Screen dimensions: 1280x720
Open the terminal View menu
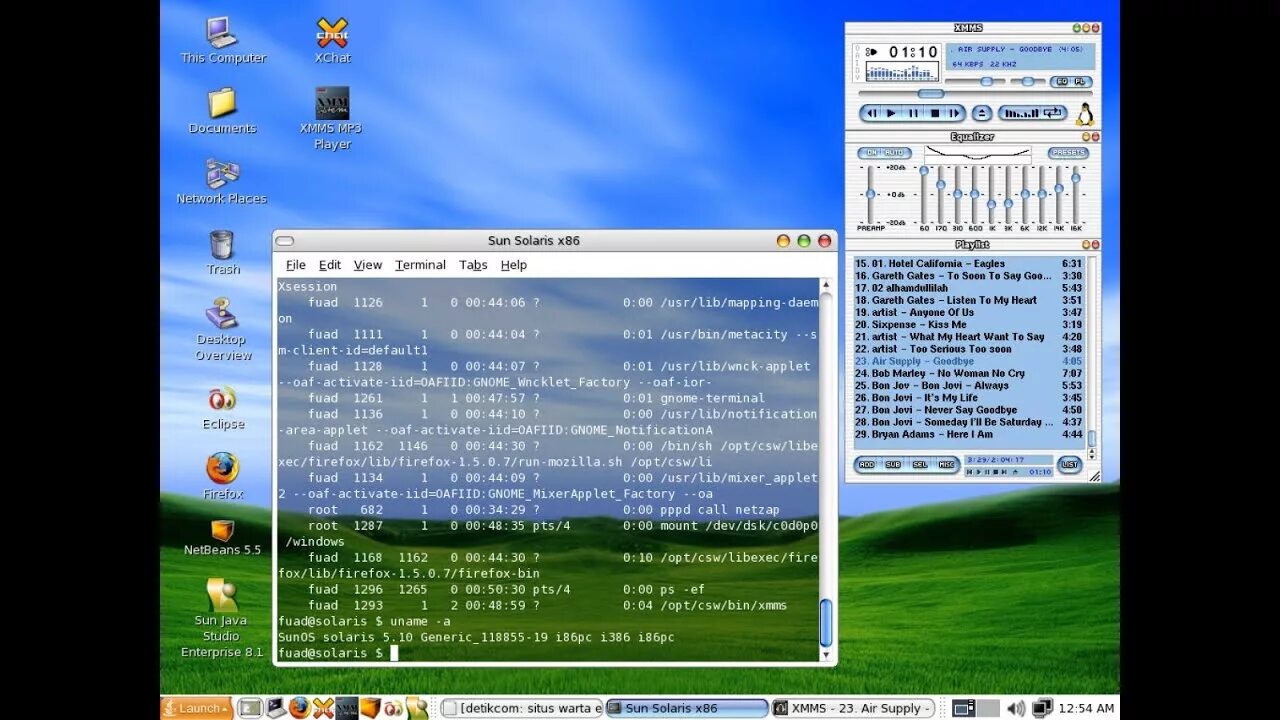(368, 265)
